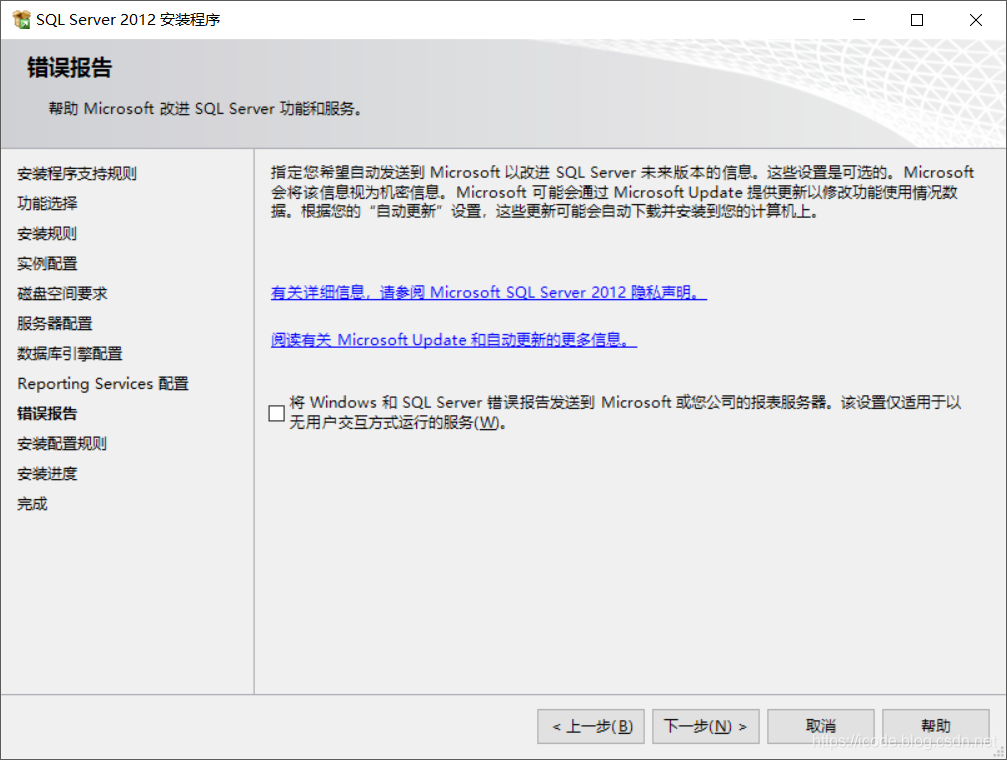Image resolution: width=1007 pixels, height=760 pixels.
Task: Click the 错误报告 page heading
Action: click(69, 67)
